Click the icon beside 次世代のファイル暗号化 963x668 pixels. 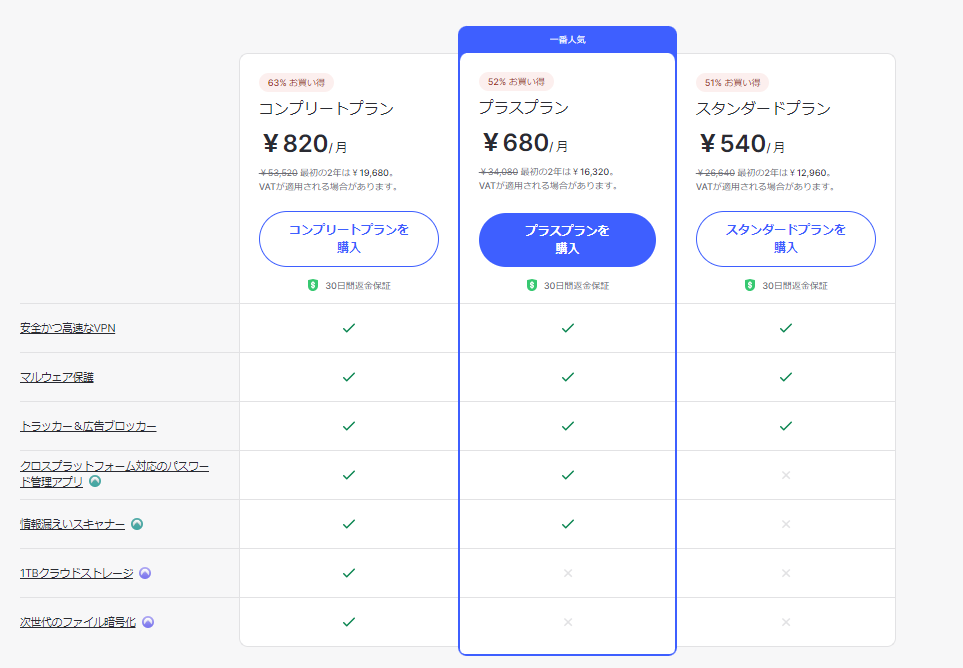point(147,622)
